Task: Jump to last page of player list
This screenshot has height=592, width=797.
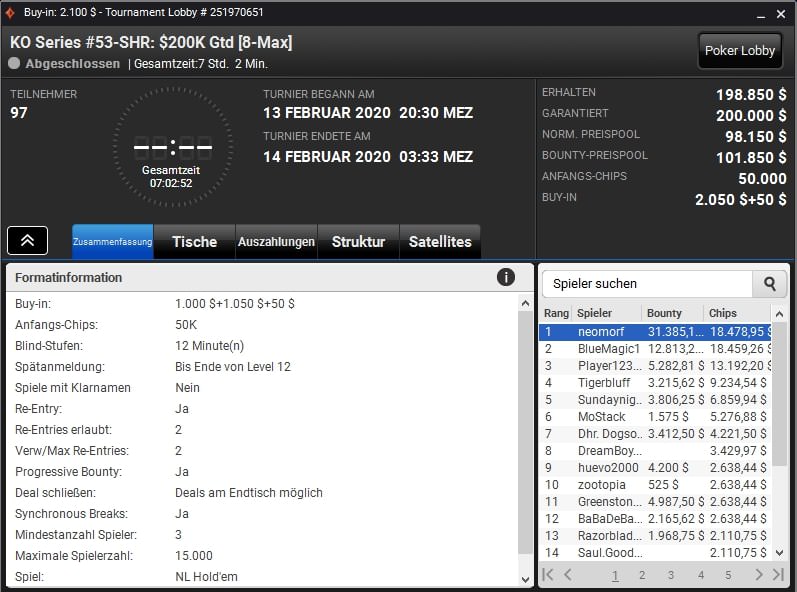Action: [778, 575]
